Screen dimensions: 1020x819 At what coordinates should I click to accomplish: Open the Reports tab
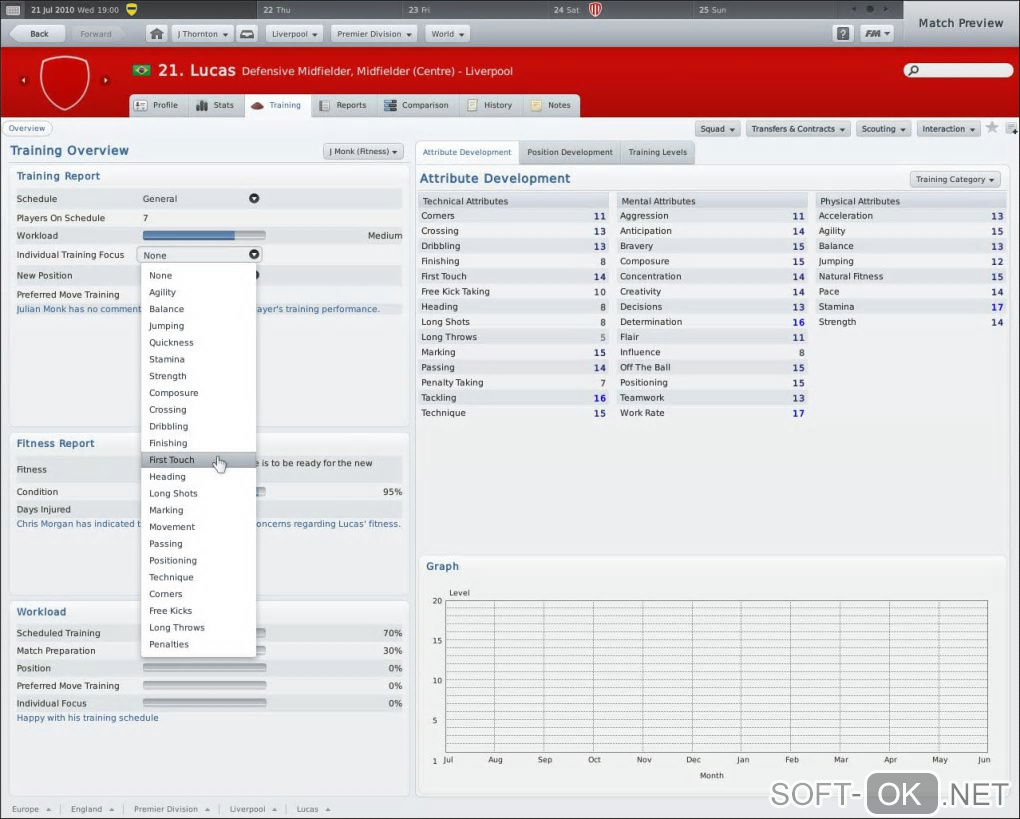343,105
